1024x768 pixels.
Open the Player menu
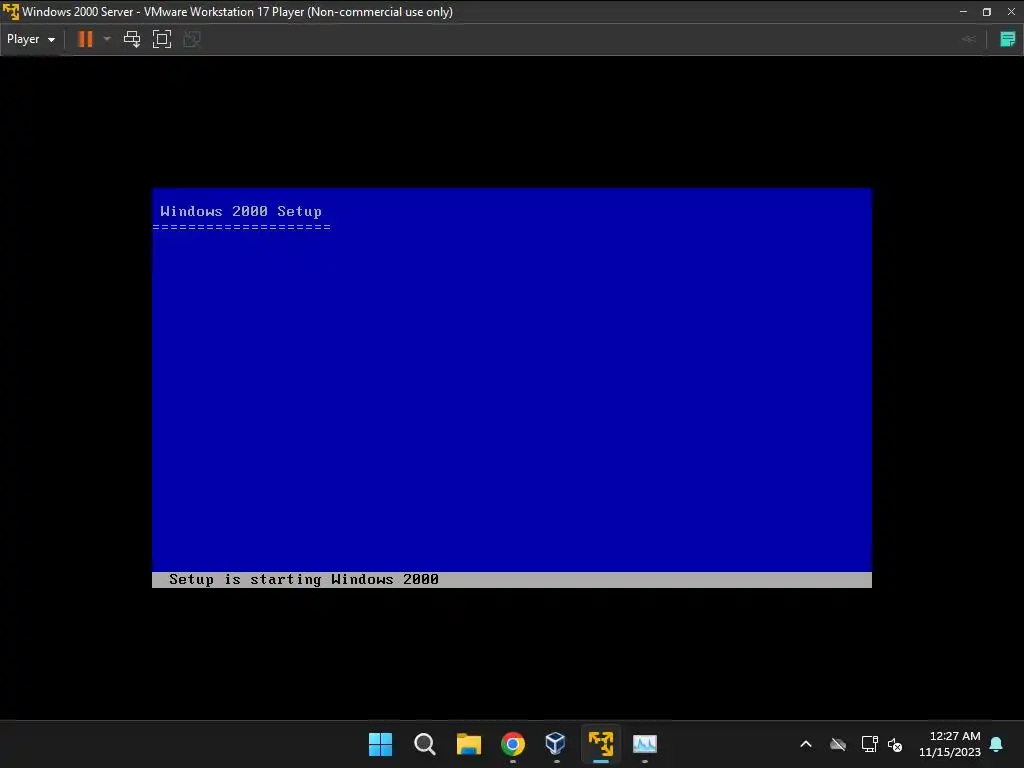[31, 39]
